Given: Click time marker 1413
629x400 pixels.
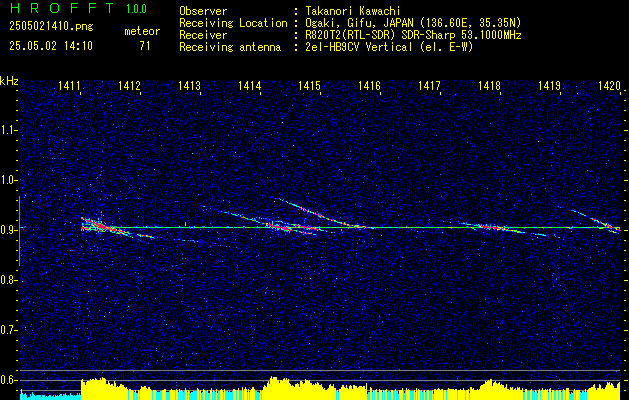Looking at the screenshot, I should [189, 85].
